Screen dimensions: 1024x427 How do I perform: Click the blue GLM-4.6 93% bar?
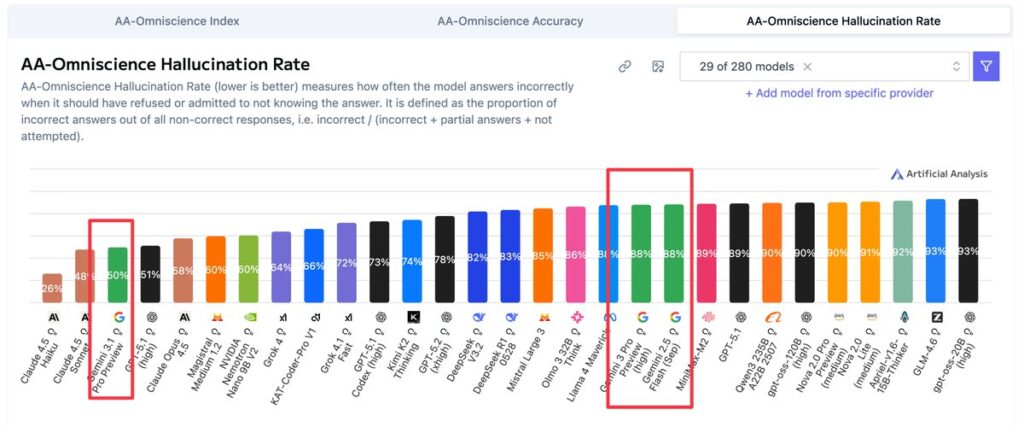coord(936,250)
